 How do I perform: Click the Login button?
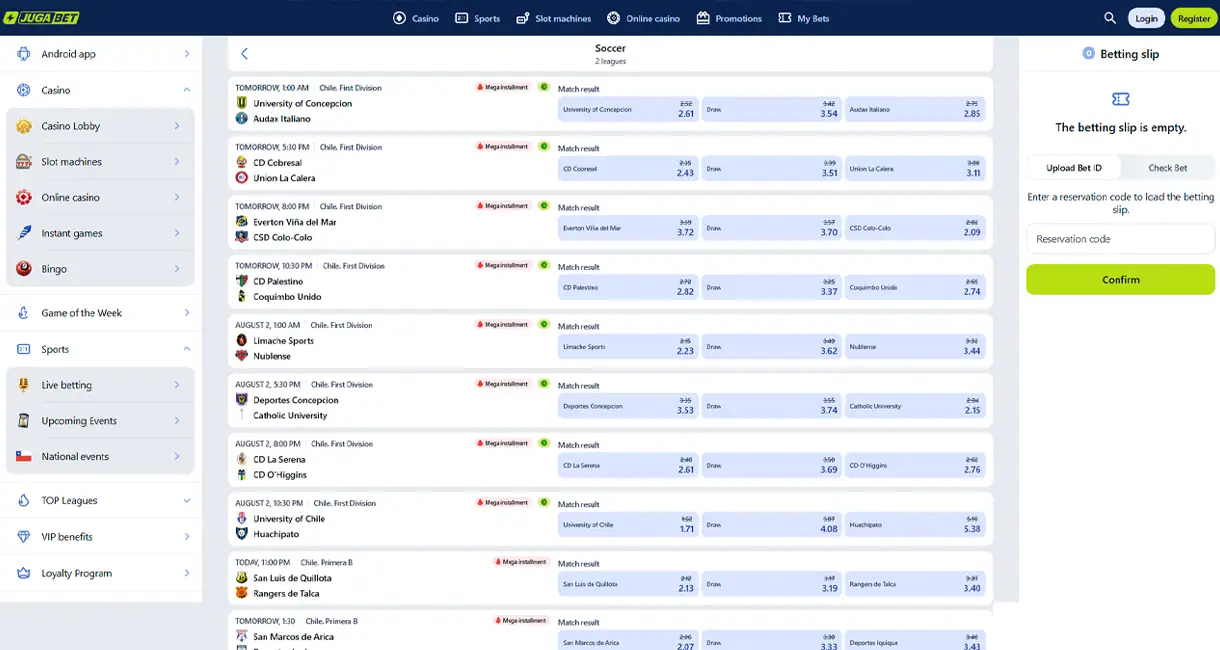pos(1147,18)
